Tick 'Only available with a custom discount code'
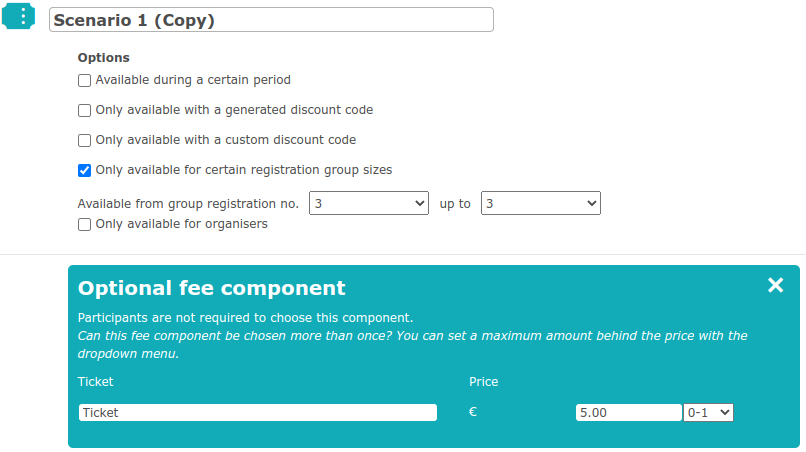This screenshot has width=806, height=452. (84, 140)
